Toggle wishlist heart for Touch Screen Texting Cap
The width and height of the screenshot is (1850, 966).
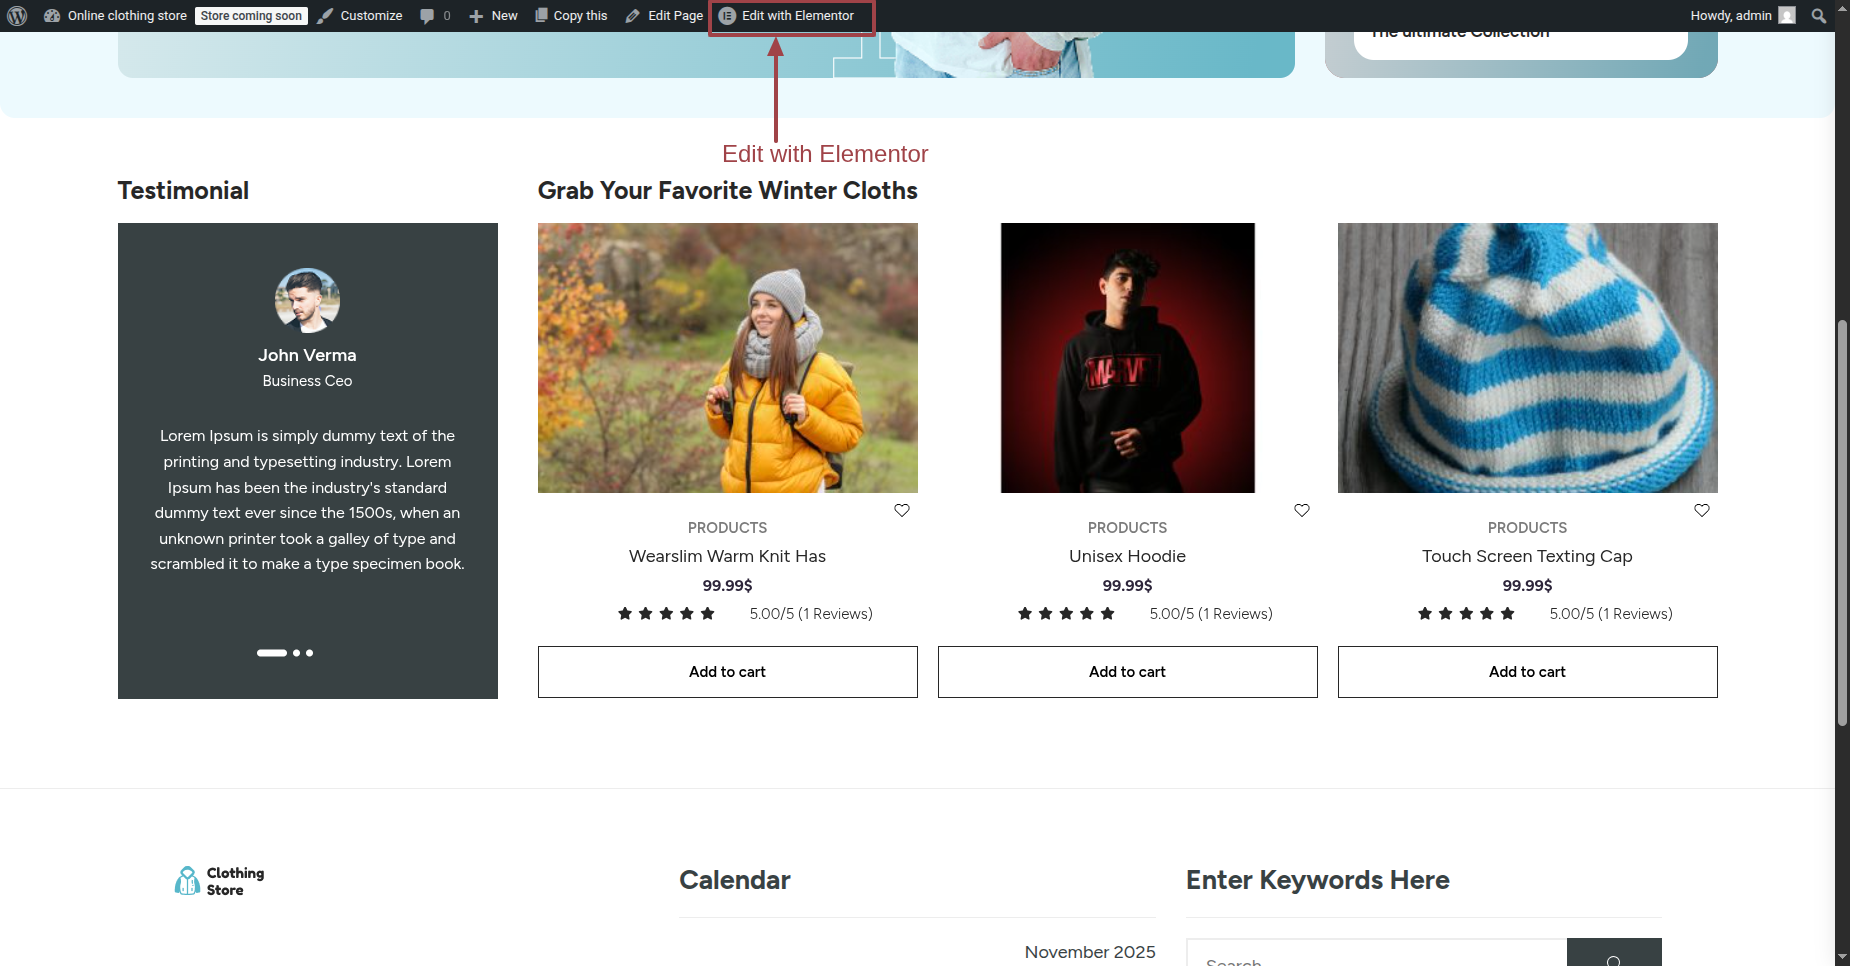(1702, 510)
